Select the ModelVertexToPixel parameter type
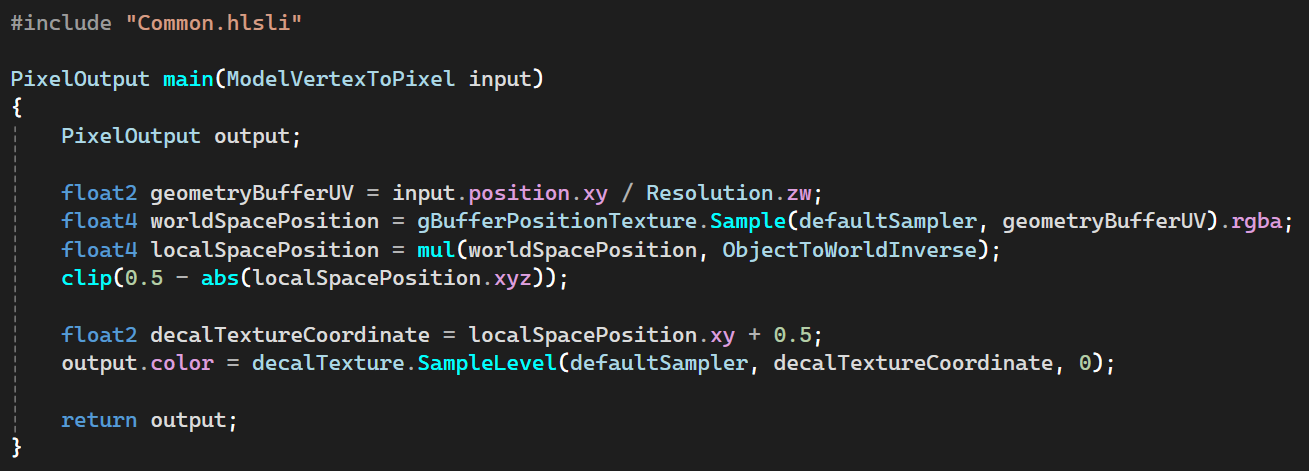The image size is (1309, 471). [x=341, y=79]
